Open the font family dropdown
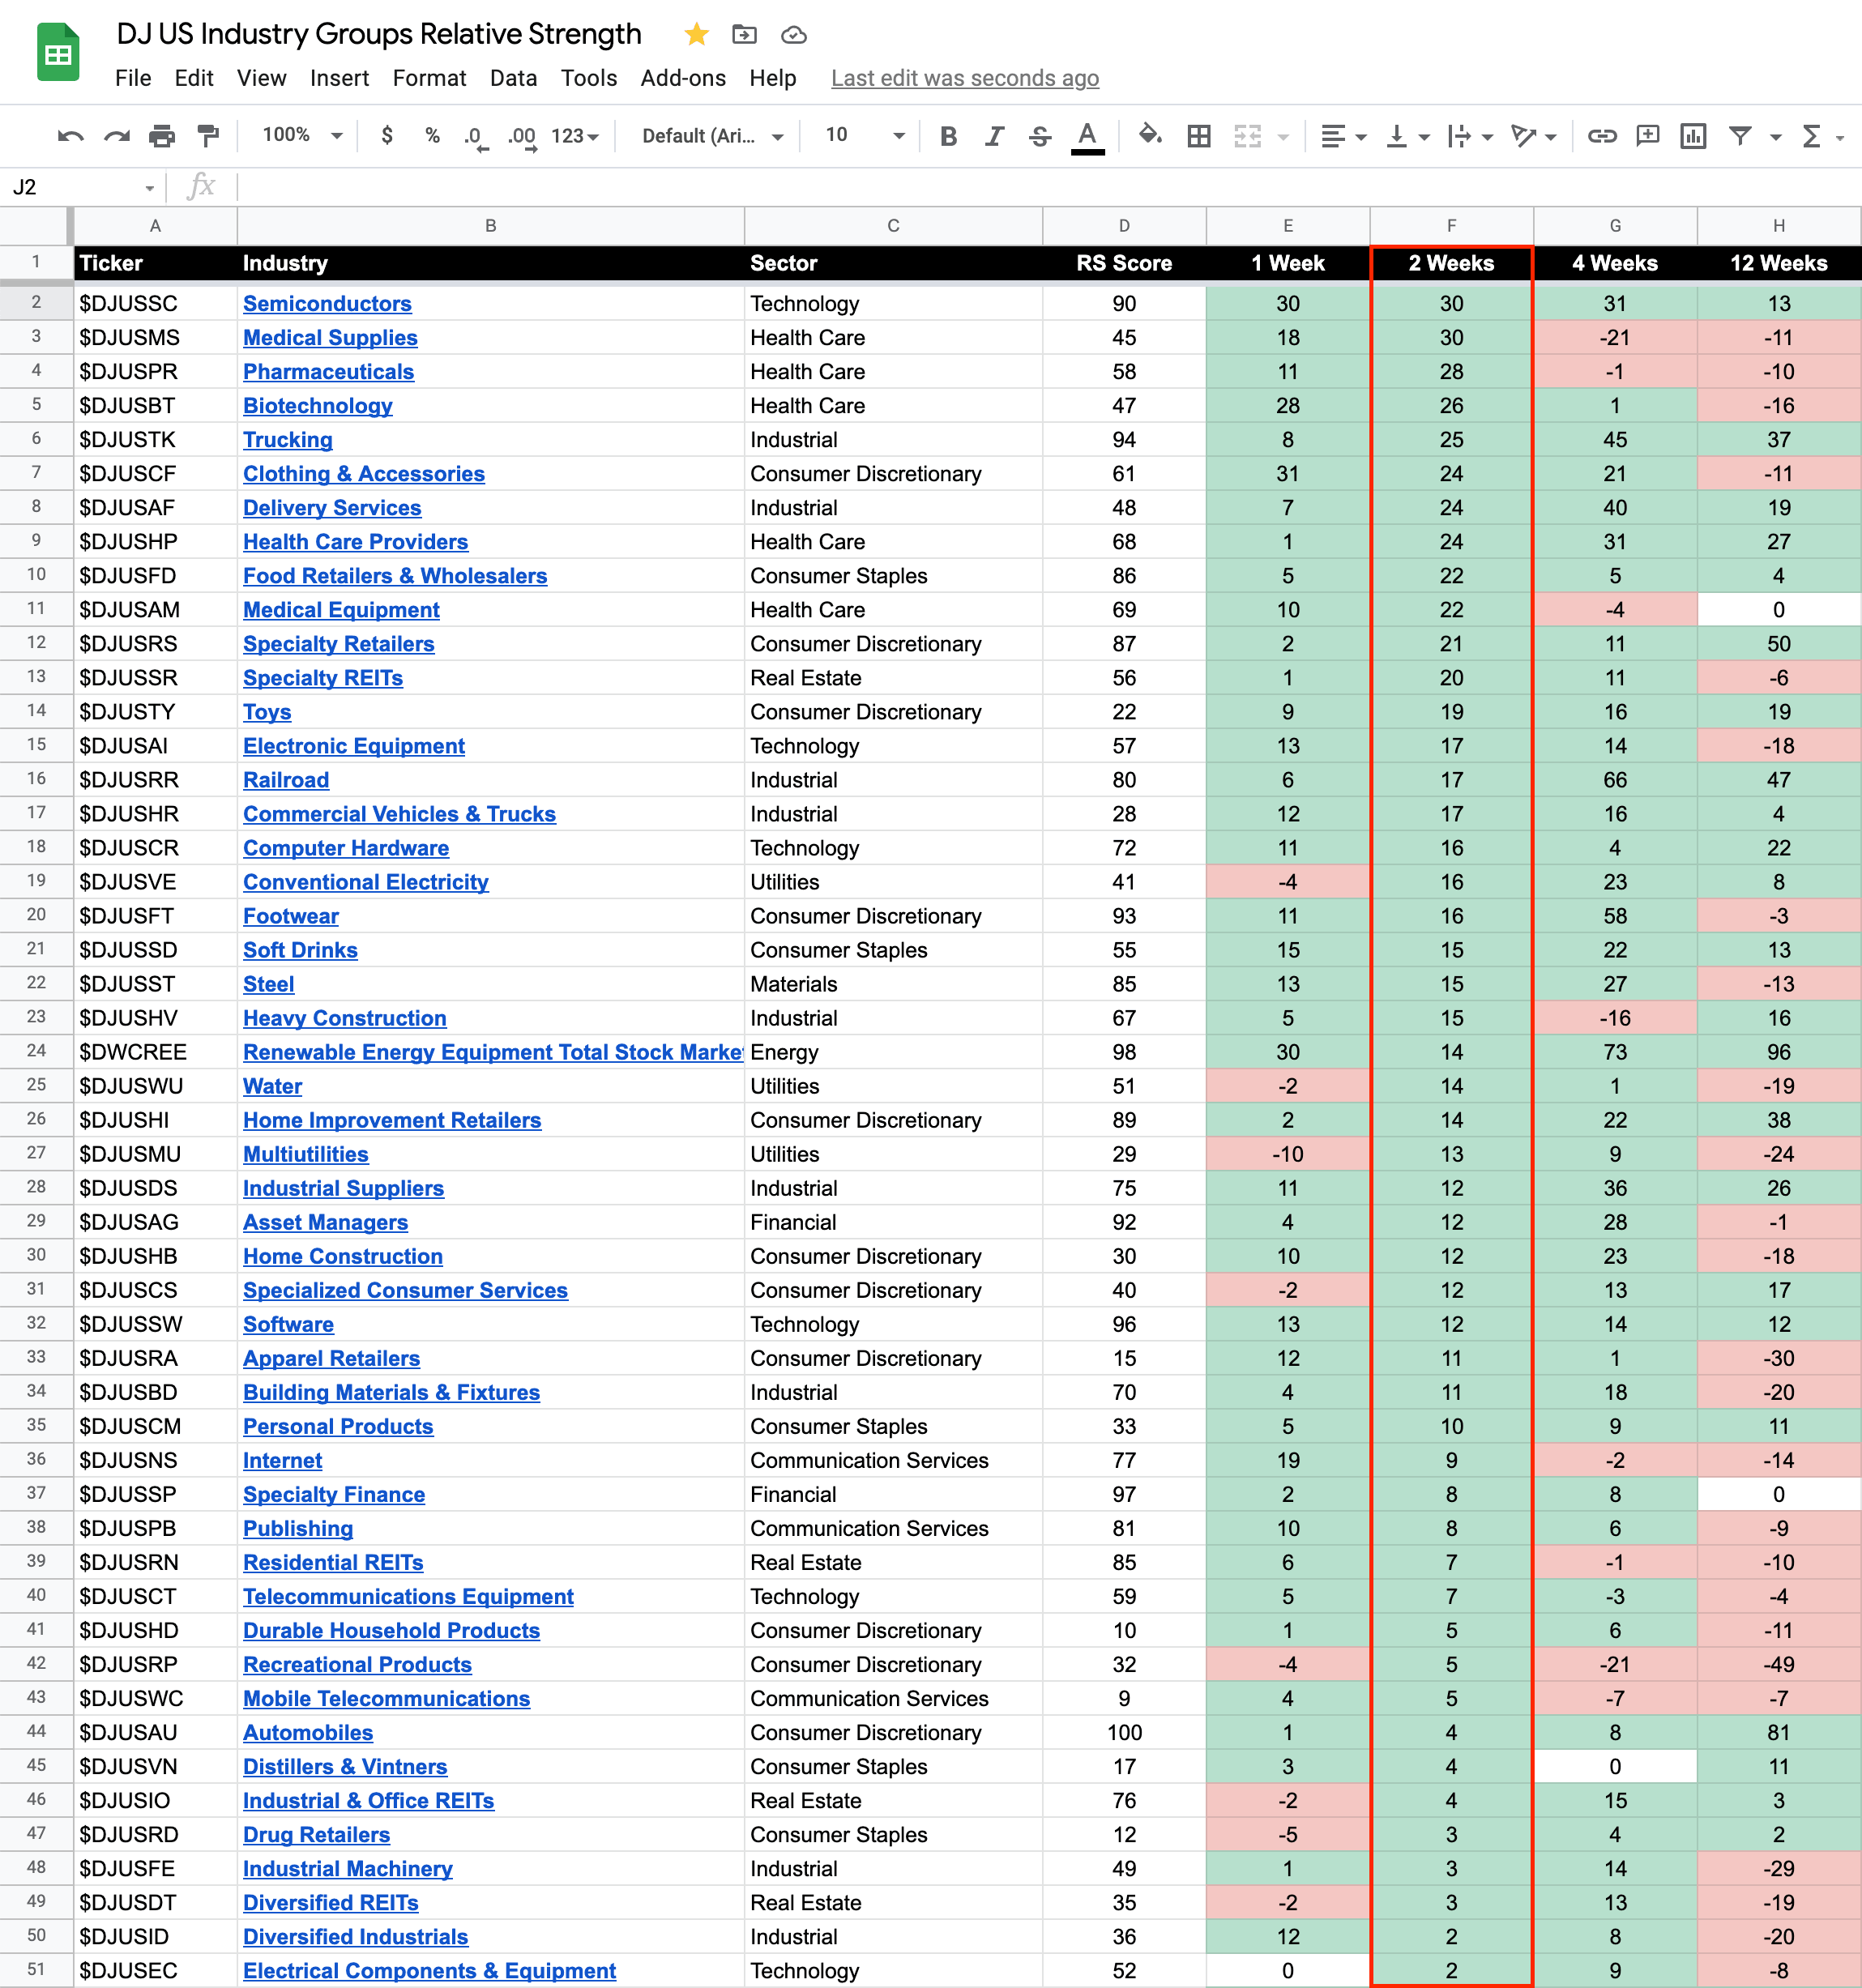 [x=711, y=136]
